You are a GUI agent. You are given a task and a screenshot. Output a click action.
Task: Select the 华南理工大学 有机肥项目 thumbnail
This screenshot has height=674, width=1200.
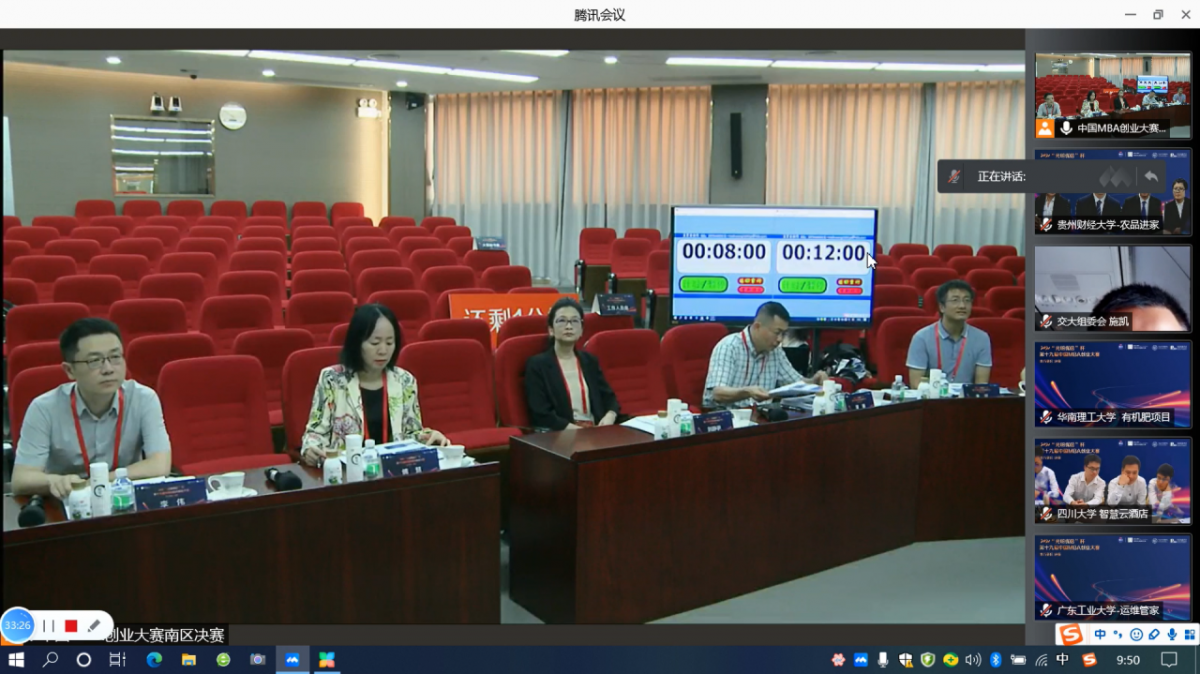pyautogui.click(x=1112, y=384)
